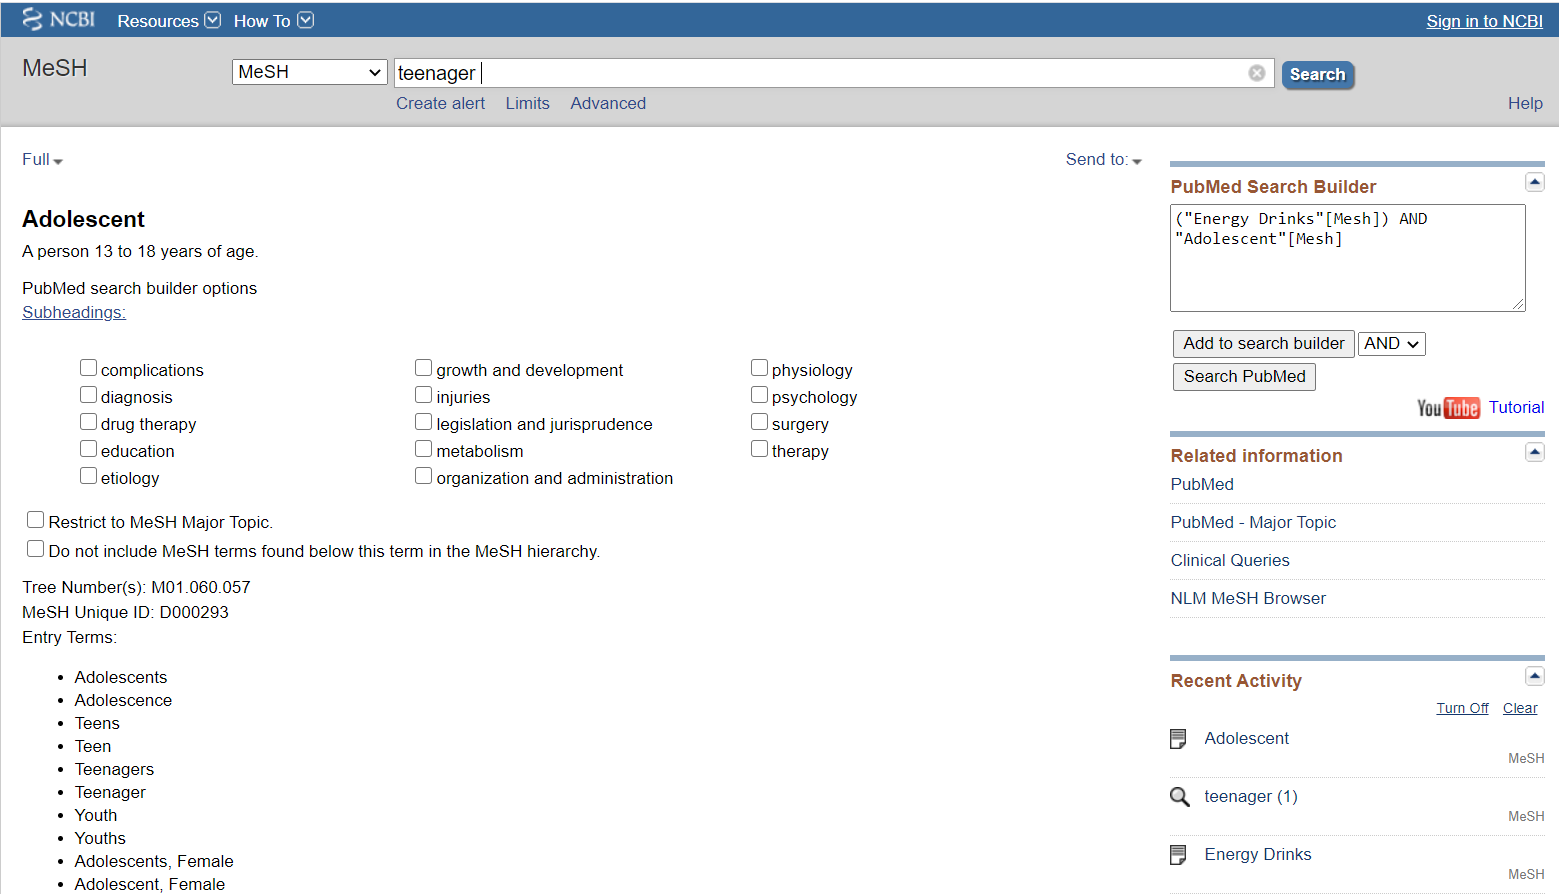Click the NCBI logo icon
The image size is (1559, 894).
(x=33, y=20)
